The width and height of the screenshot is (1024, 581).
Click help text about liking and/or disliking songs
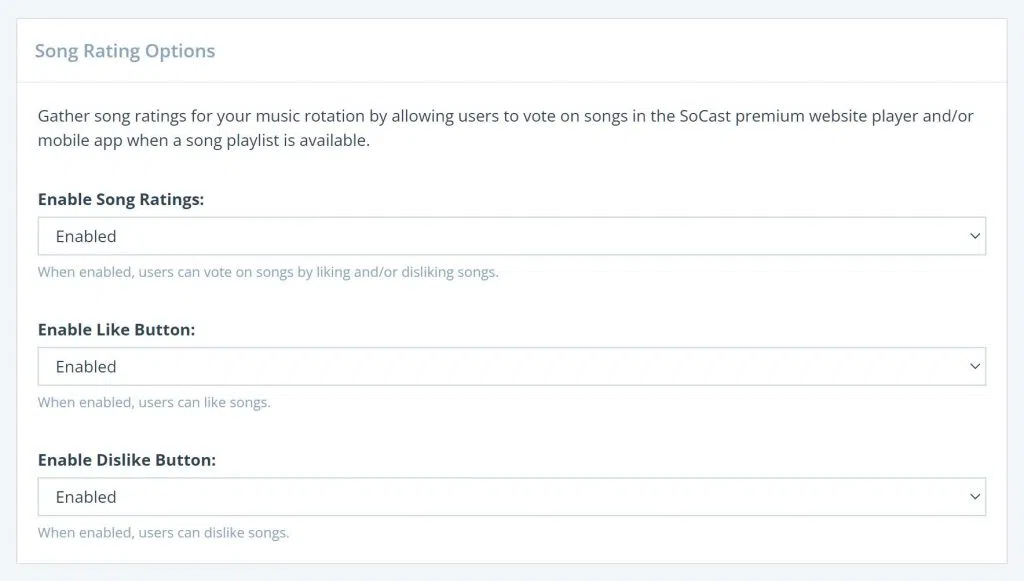(x=268, y=272)
